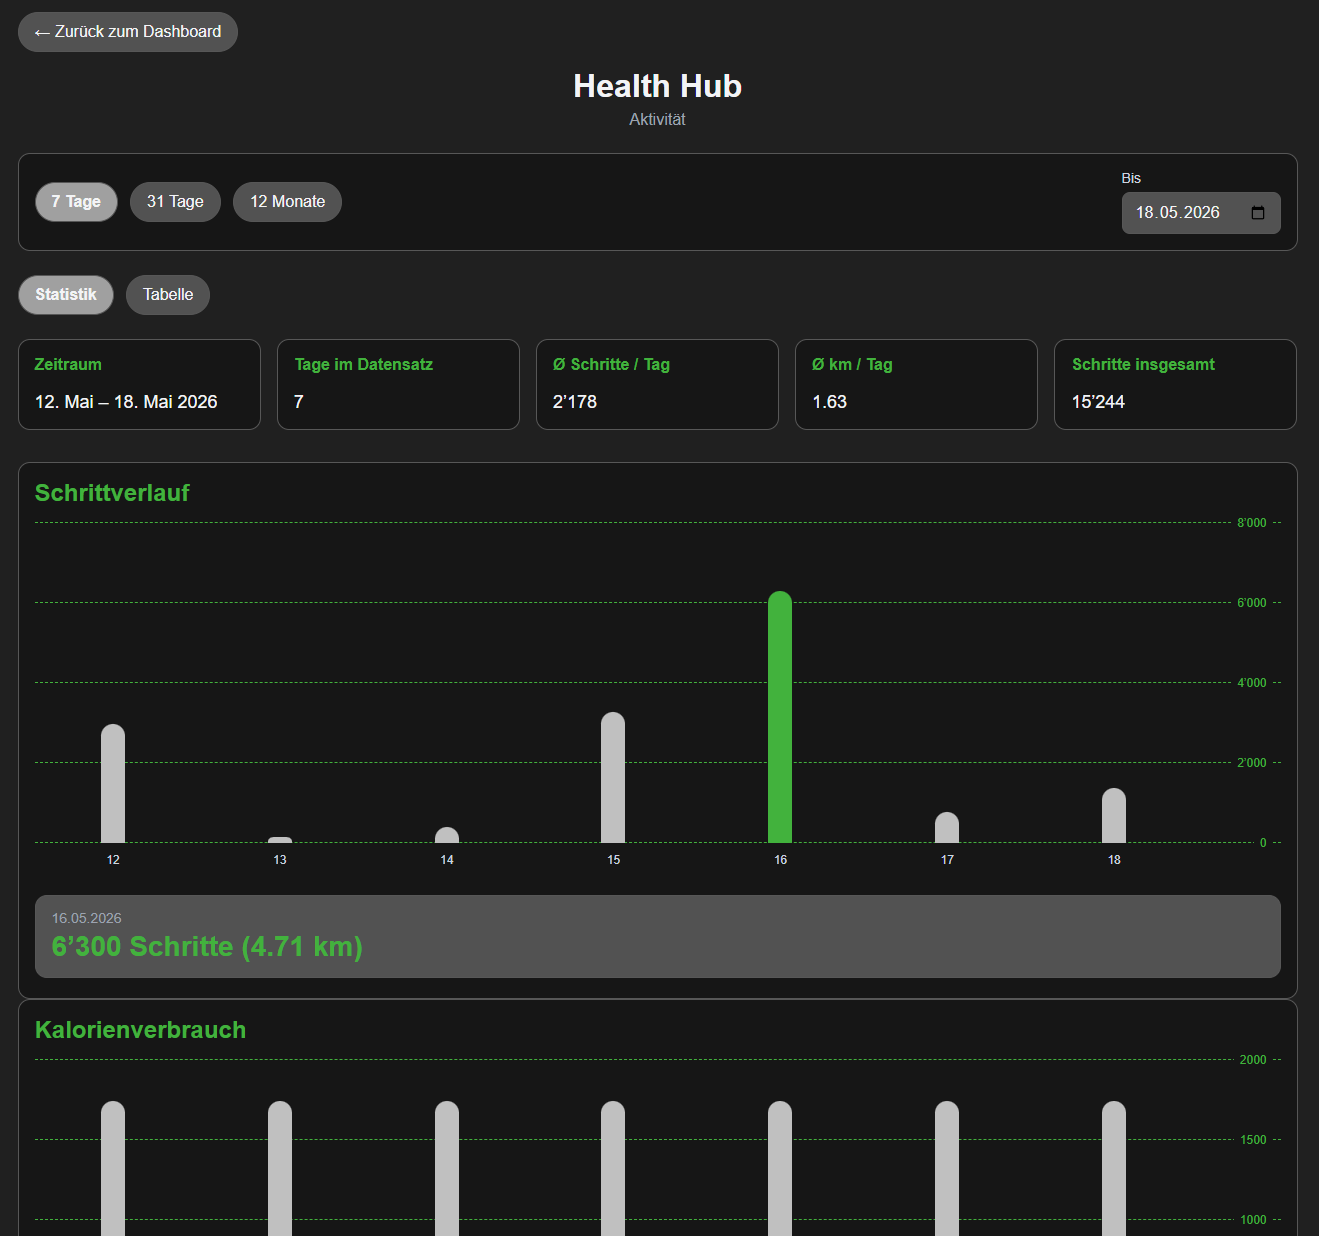Image resolution: width=1319 pixels, height=1236 pixels.
Task: Open the Statistik tab
Action: point(66,295)
